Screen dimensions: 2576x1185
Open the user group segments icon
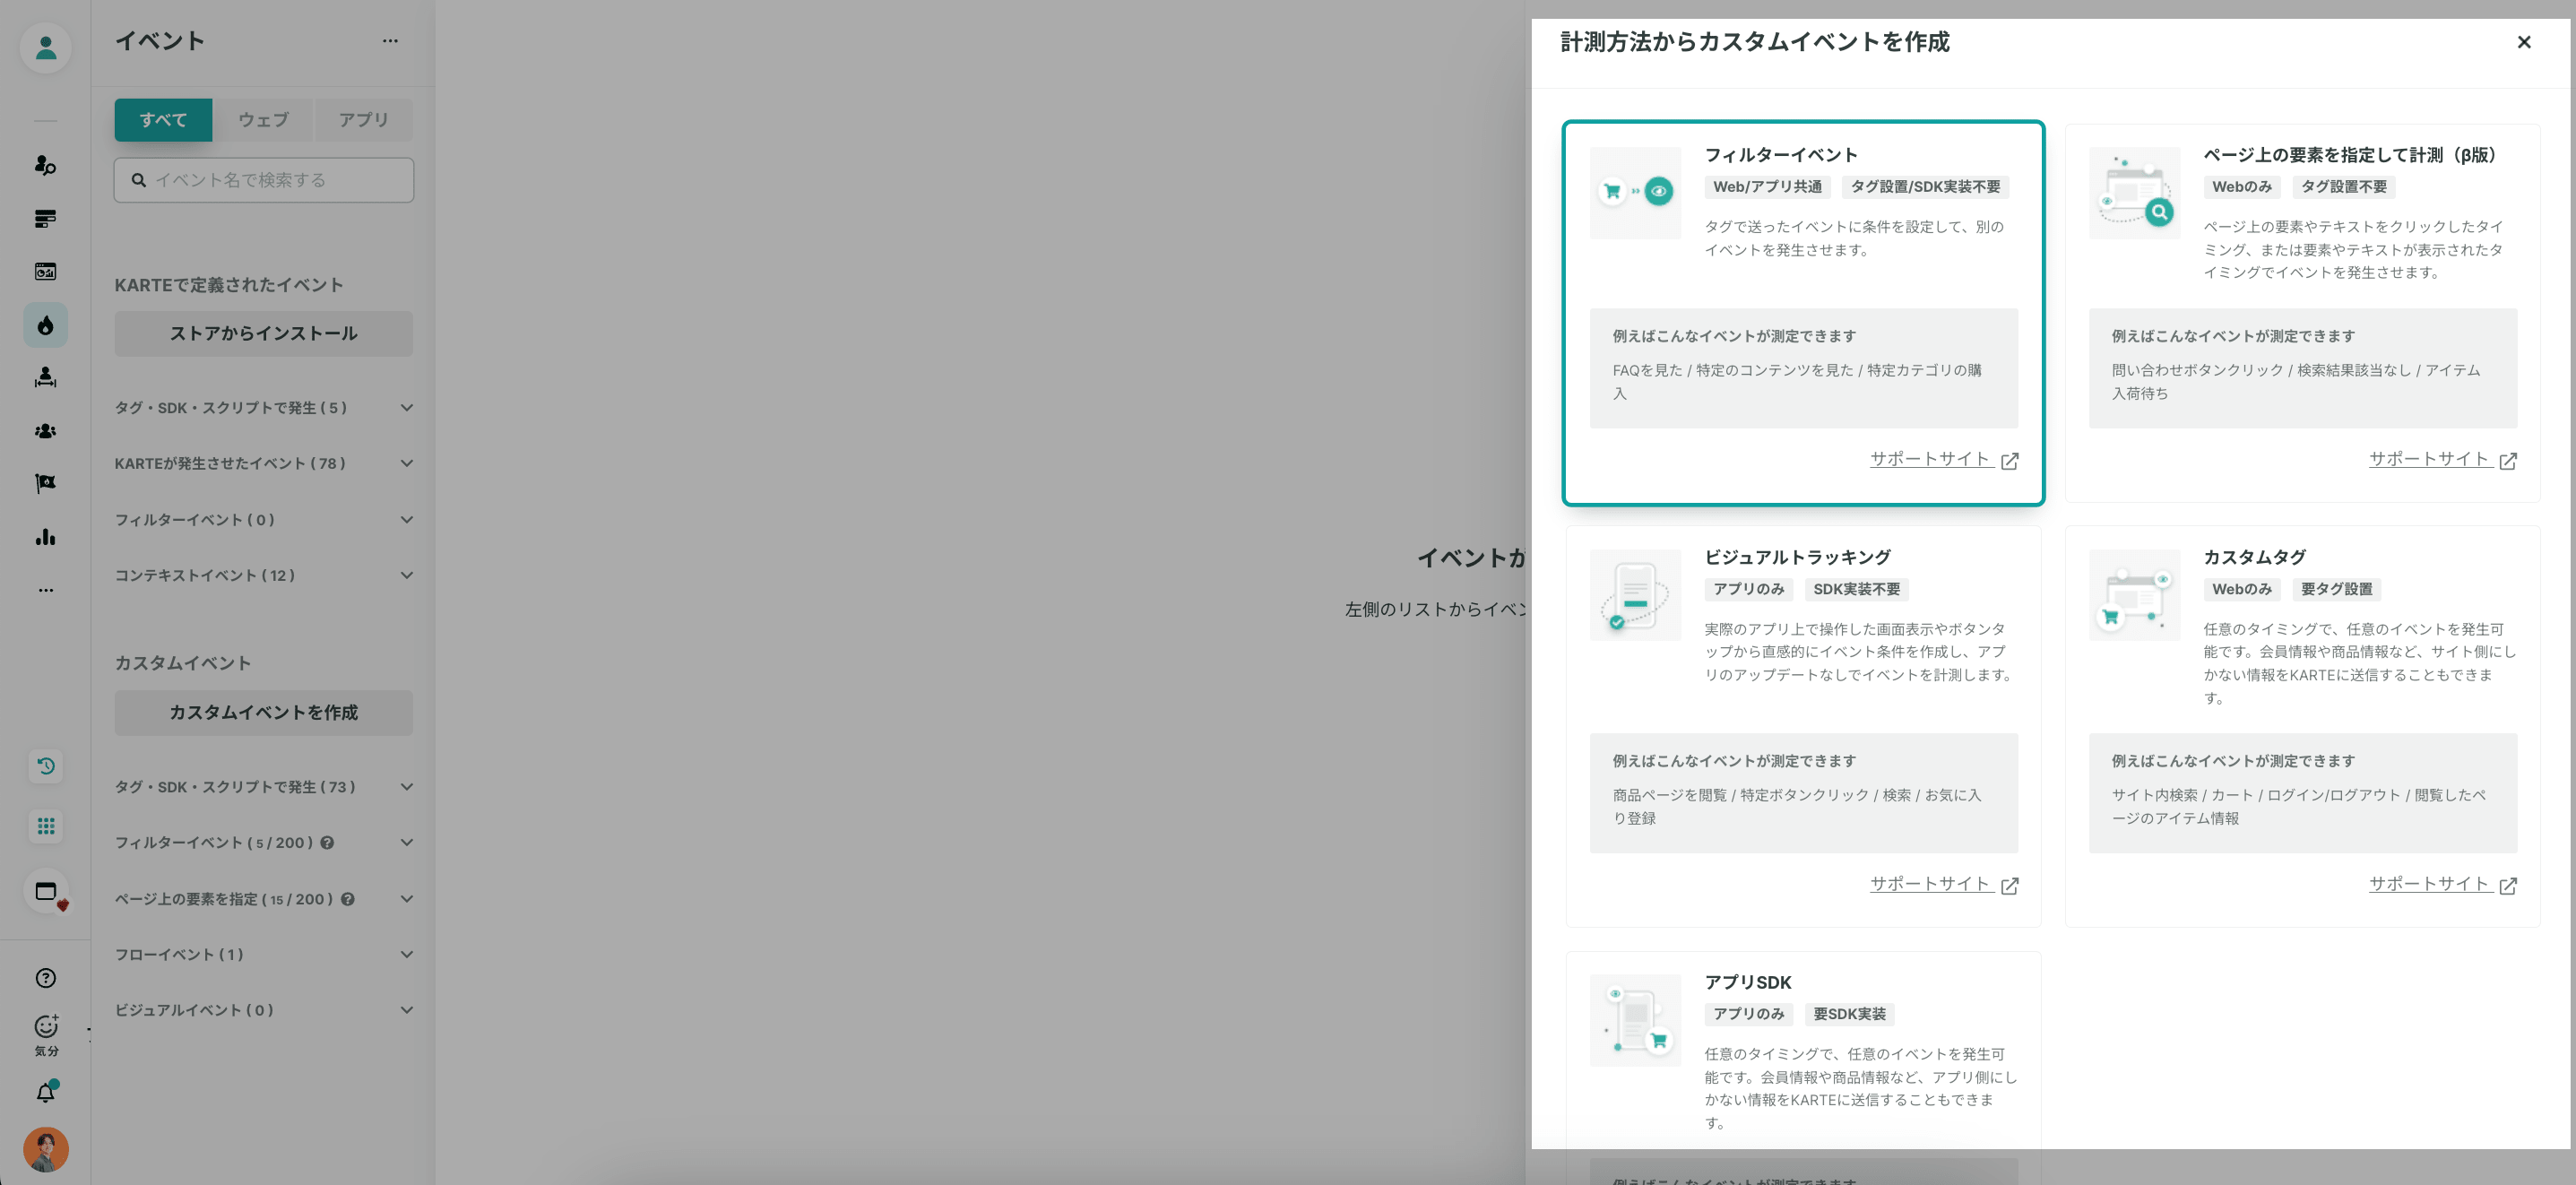coord(45,431)
